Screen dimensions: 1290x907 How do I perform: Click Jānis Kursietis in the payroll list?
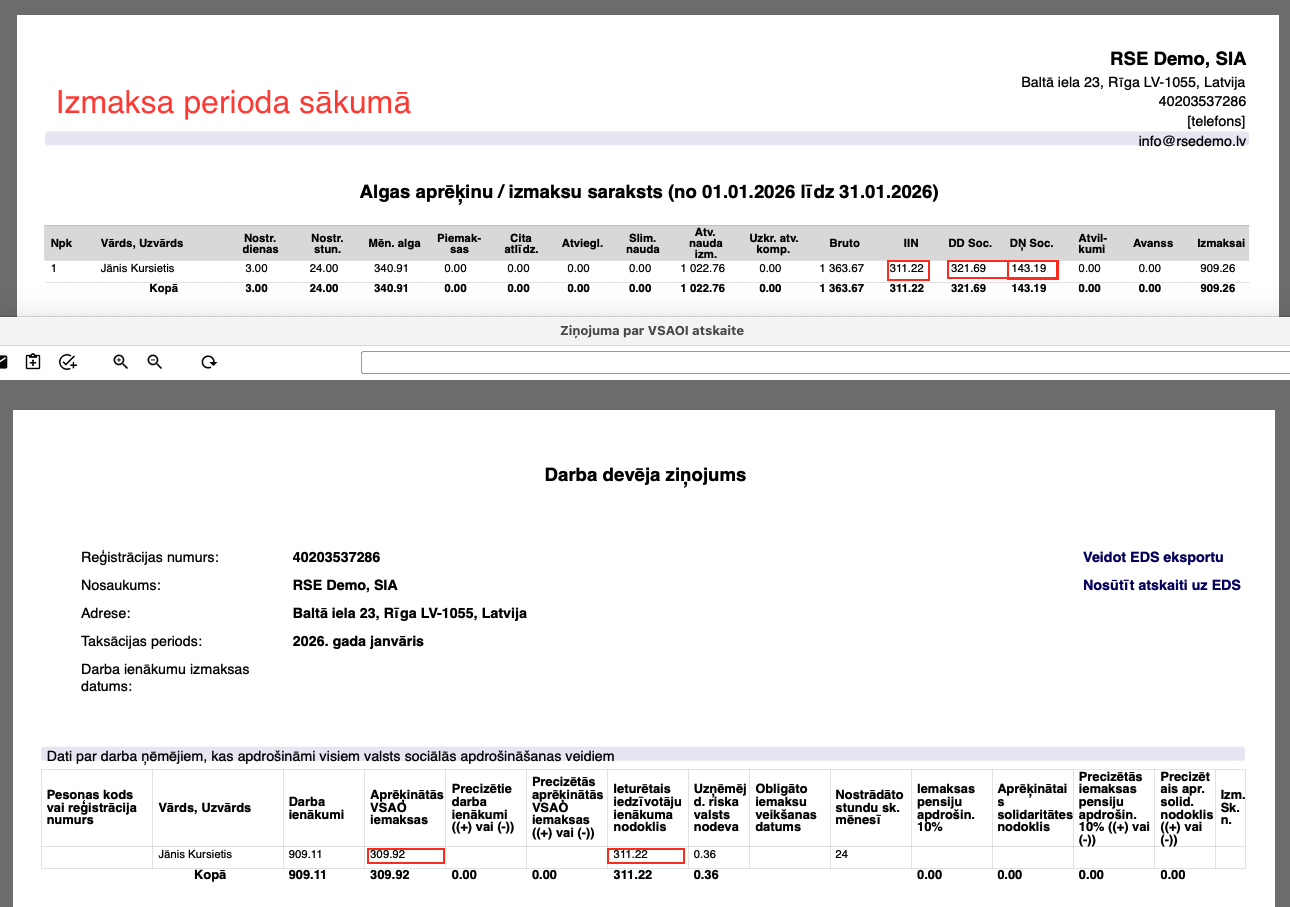(x=137, y=269)
